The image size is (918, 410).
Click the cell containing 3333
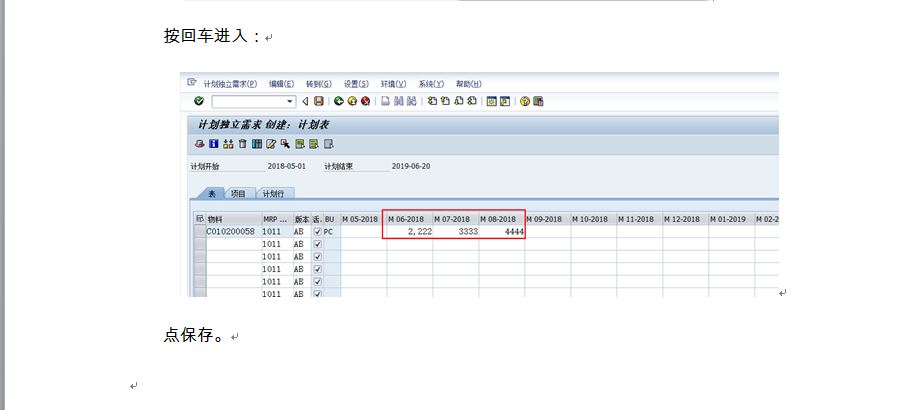(455, 232)
